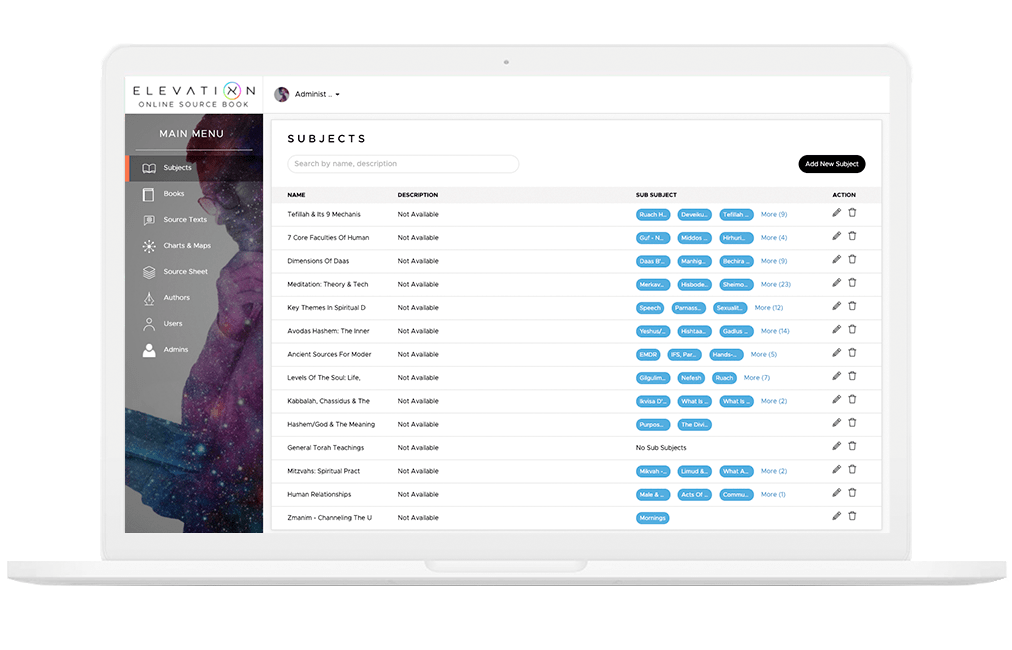Delete the Meditation: Theory & Tech row

click(x=852, y=282)
